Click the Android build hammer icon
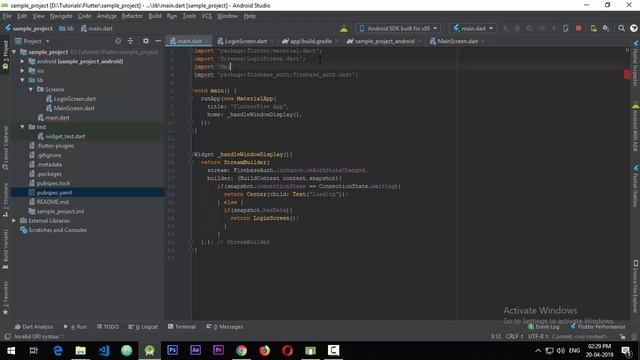This screenshot has width=640, height=360. [344, 28]
